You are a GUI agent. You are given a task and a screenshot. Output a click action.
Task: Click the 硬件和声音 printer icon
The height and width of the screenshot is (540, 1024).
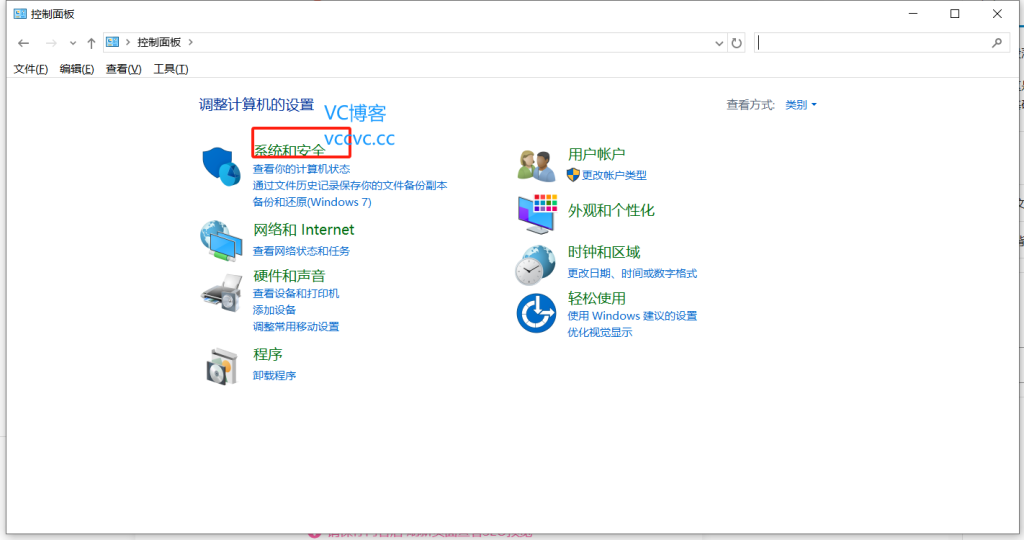tap(221, 292)
